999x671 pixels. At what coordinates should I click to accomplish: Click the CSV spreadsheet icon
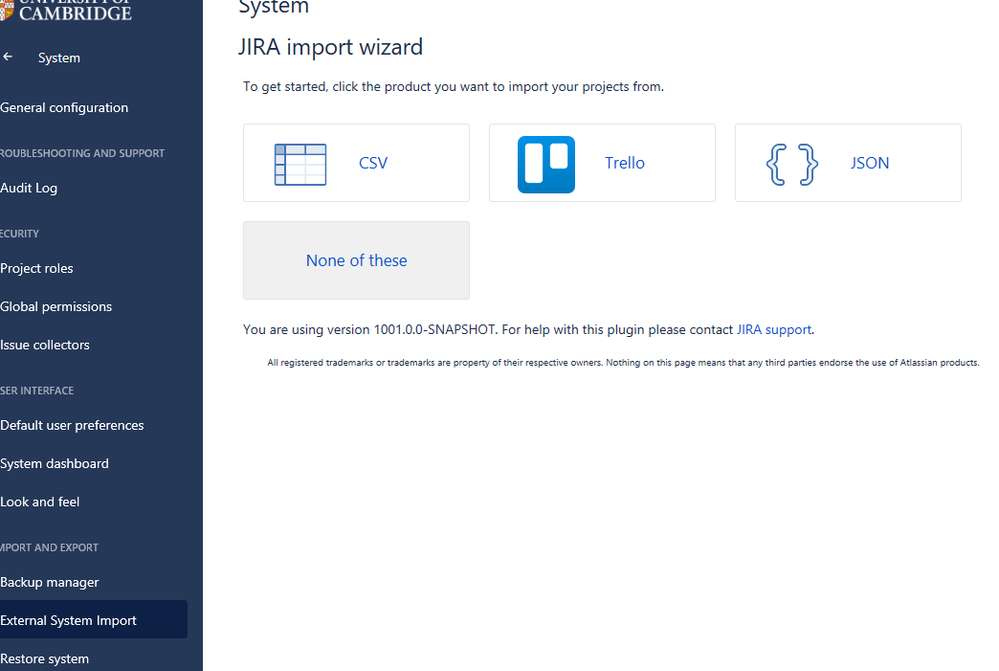(x=300, y=164)
